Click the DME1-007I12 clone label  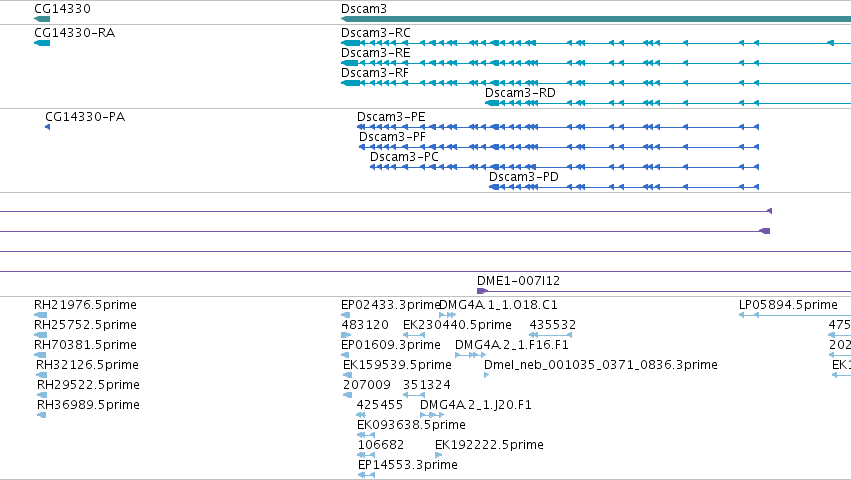(518, 281)
